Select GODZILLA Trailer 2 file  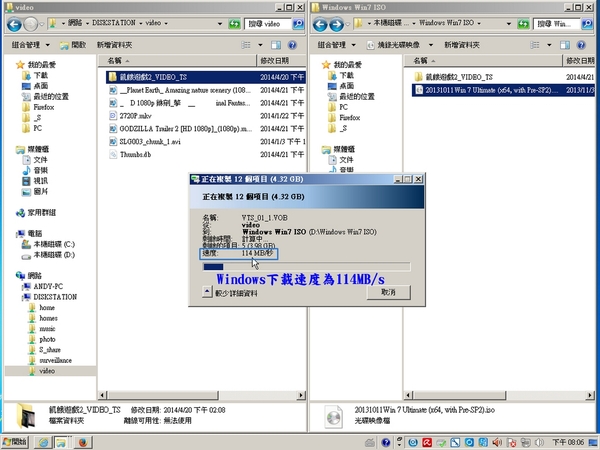[x=206, y=129]
